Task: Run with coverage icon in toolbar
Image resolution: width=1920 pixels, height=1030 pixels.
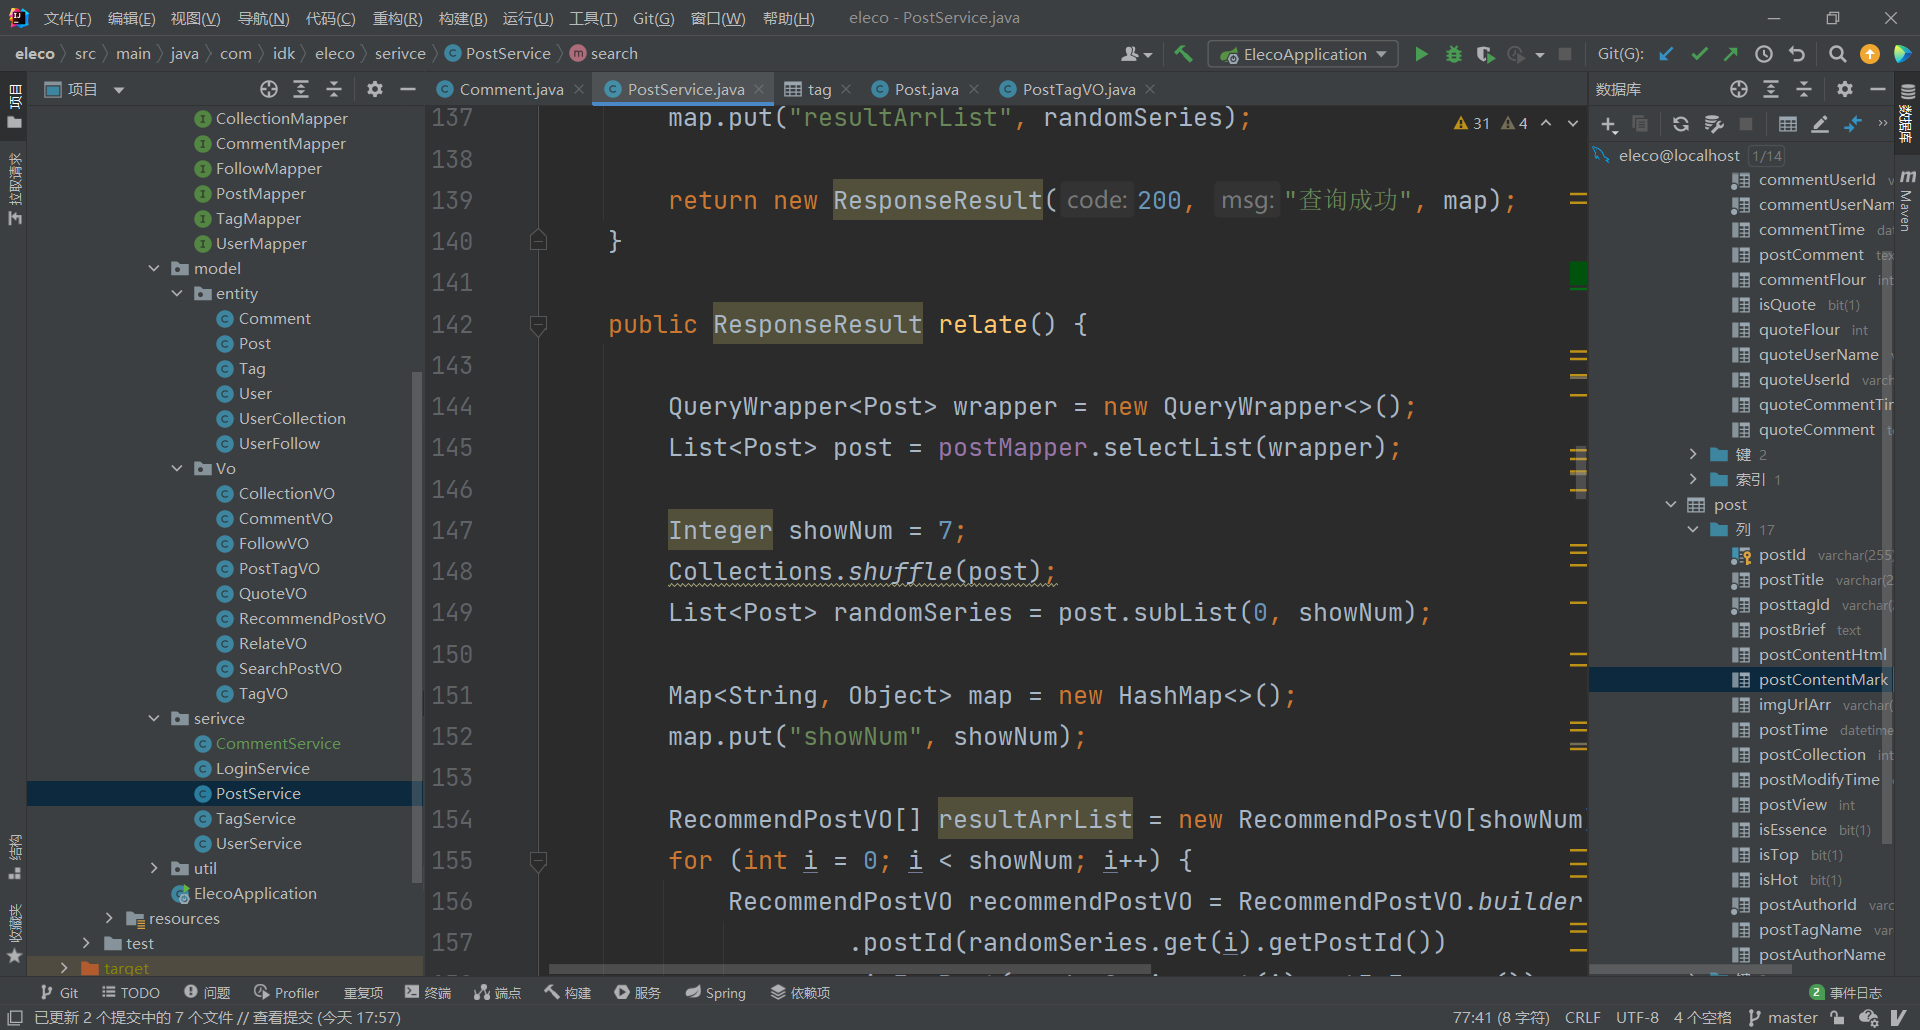Action: [x=1485, y=54]
